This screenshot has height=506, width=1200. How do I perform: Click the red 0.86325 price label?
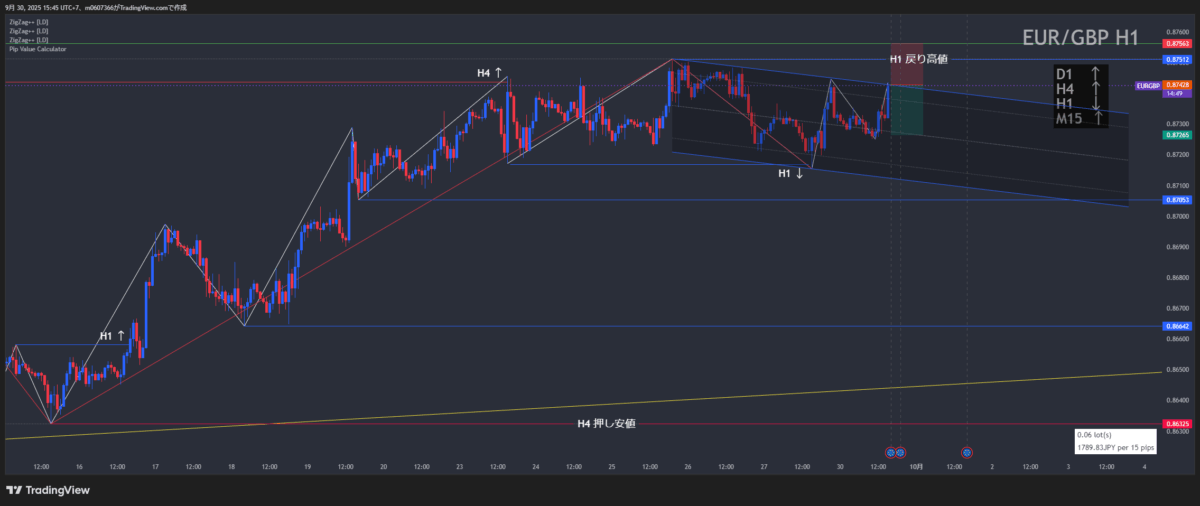(1176, 424)
